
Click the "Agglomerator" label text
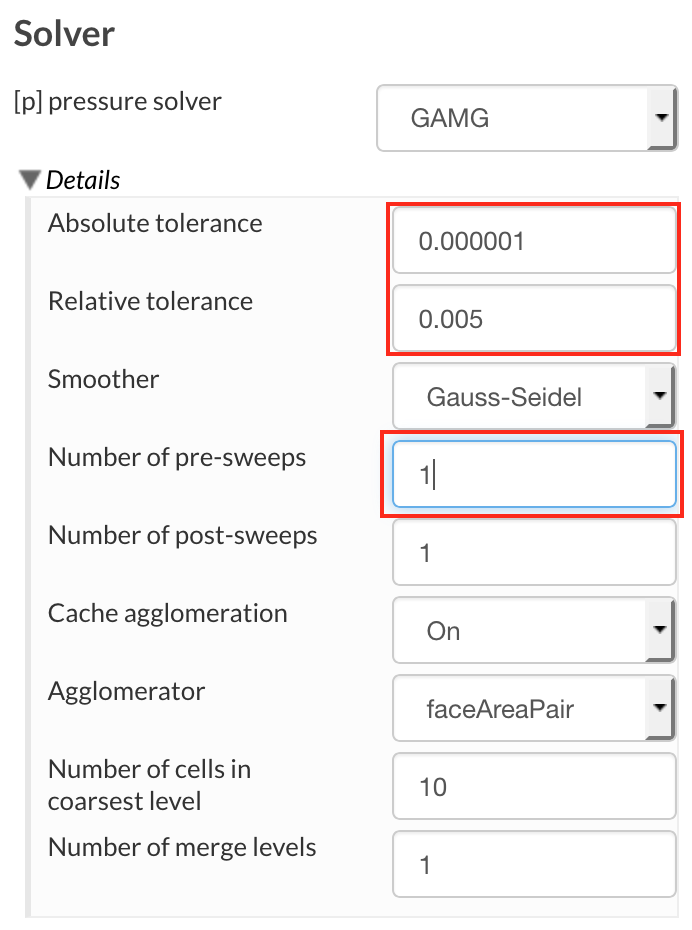click(x=126, y=691)
